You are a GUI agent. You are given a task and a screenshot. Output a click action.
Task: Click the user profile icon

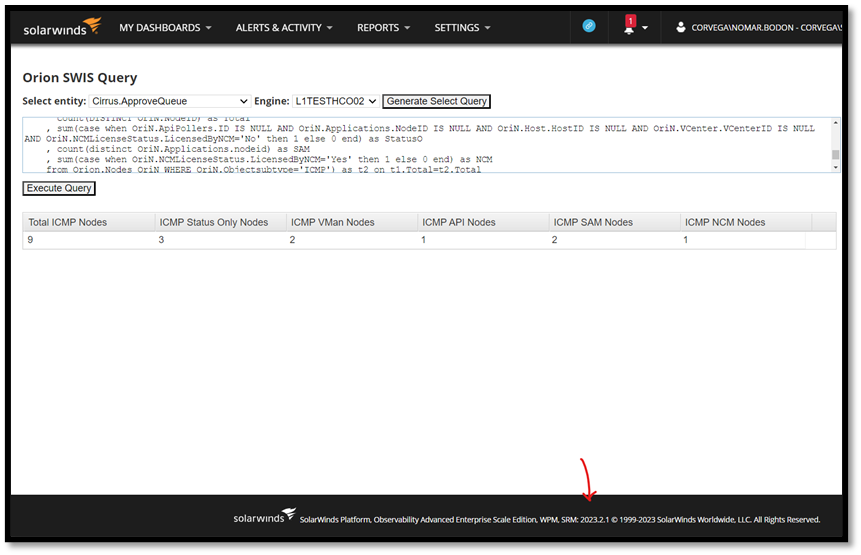tap(680, 27)
